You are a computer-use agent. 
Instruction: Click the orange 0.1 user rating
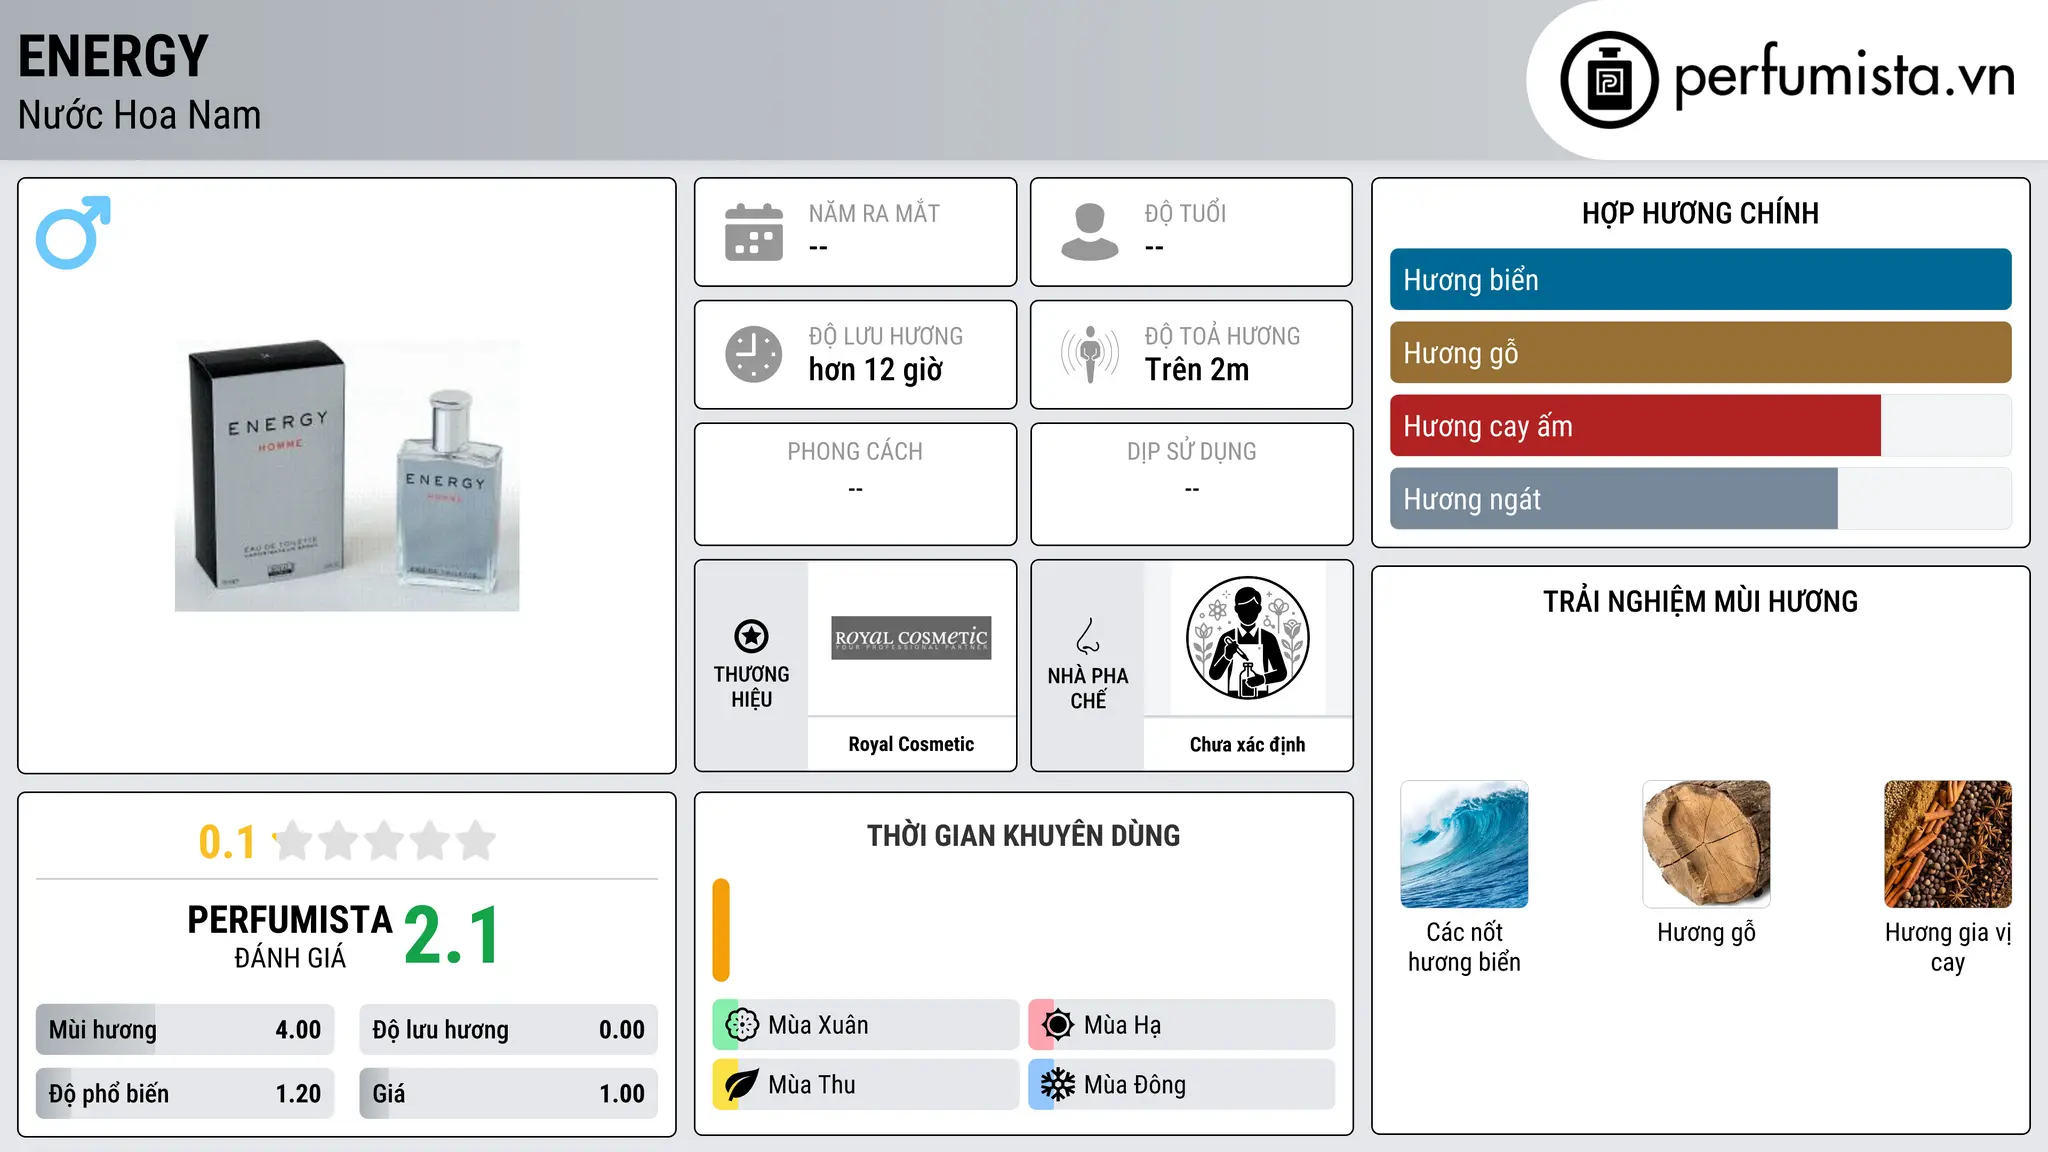click(x=227, y=842)
